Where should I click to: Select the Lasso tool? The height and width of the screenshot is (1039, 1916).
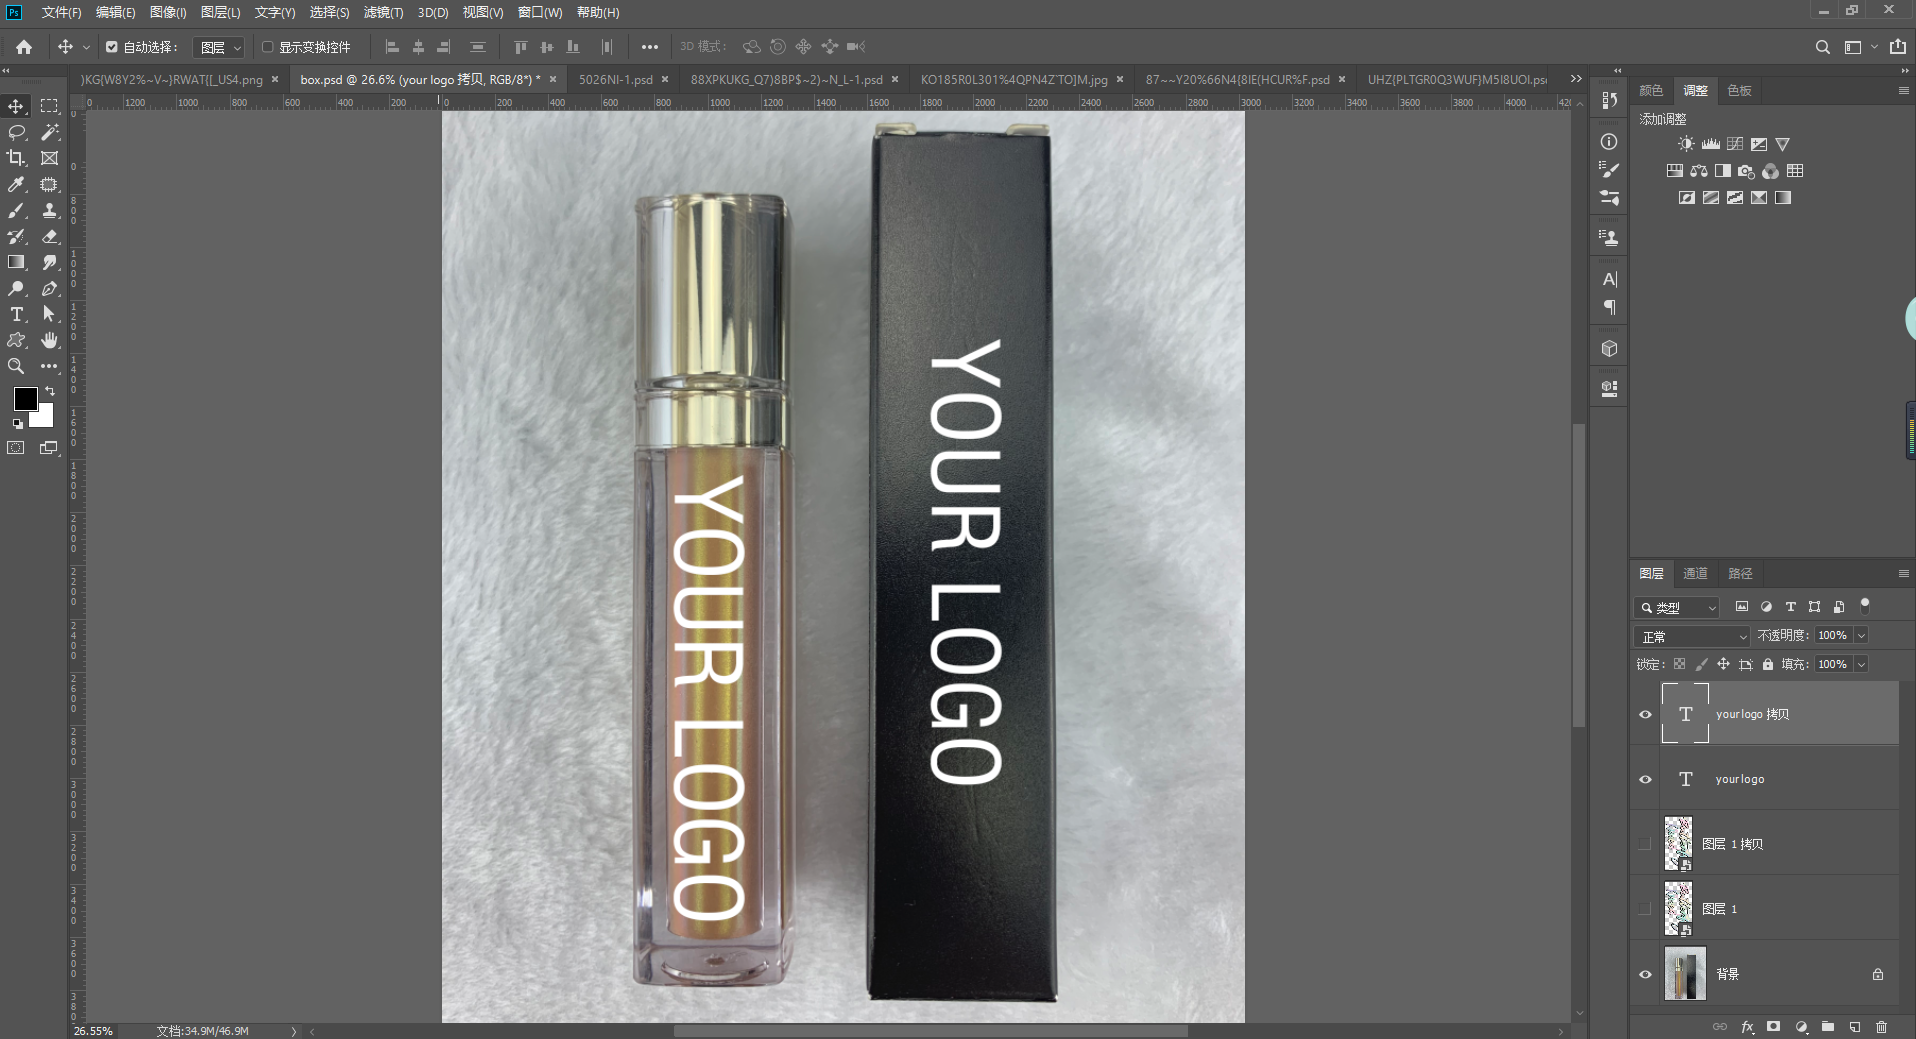coord(16,132)
